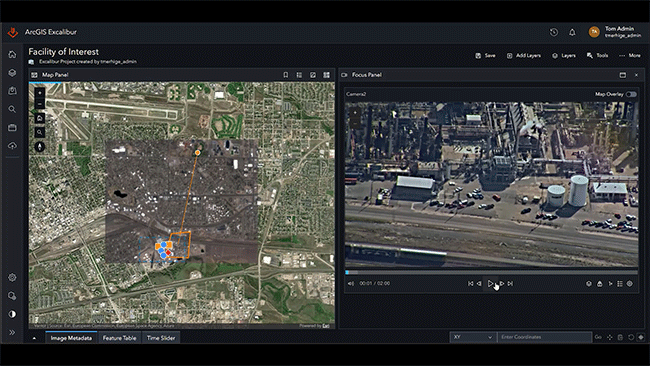Mute the video with speaker icon
Viewport: 650px width, 366px height.
coord(351,284)
